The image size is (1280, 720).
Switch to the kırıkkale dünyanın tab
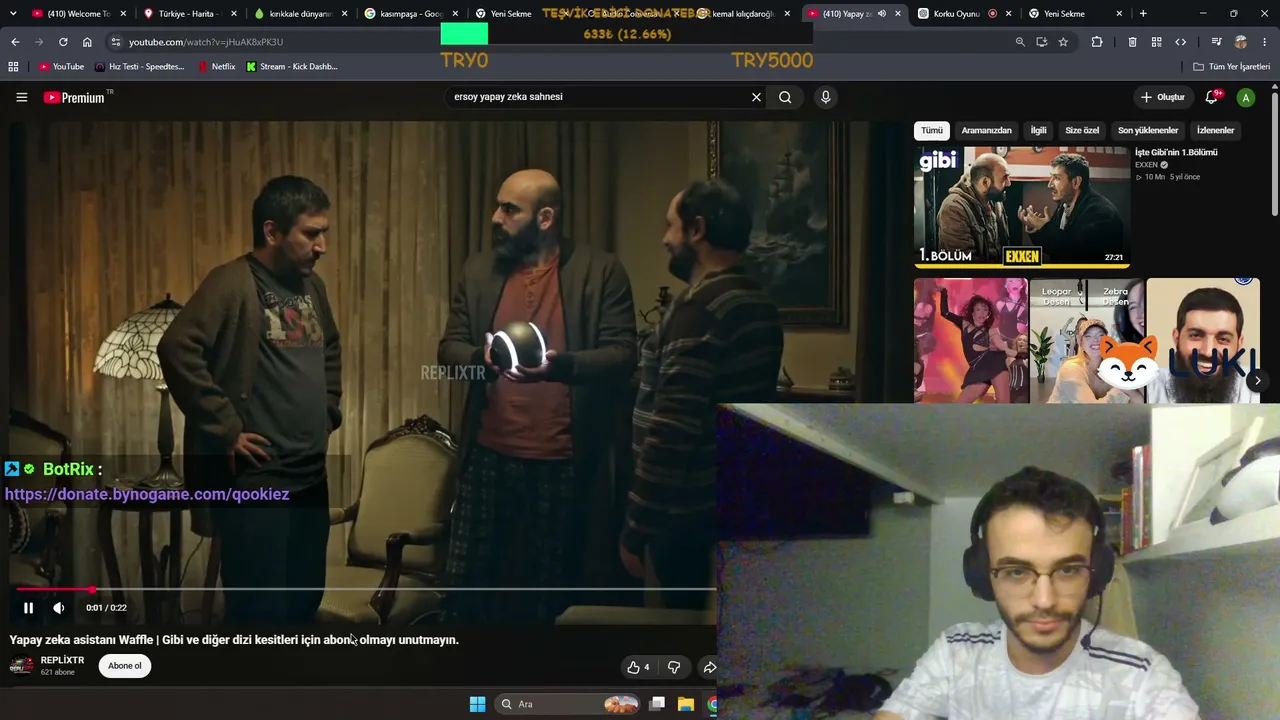click(299, 14)
